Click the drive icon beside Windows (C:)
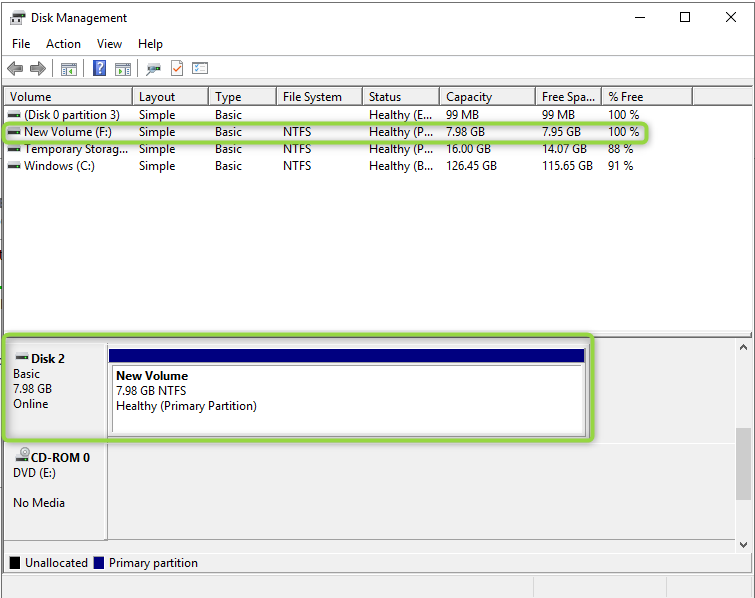 [x=15, y=166]
